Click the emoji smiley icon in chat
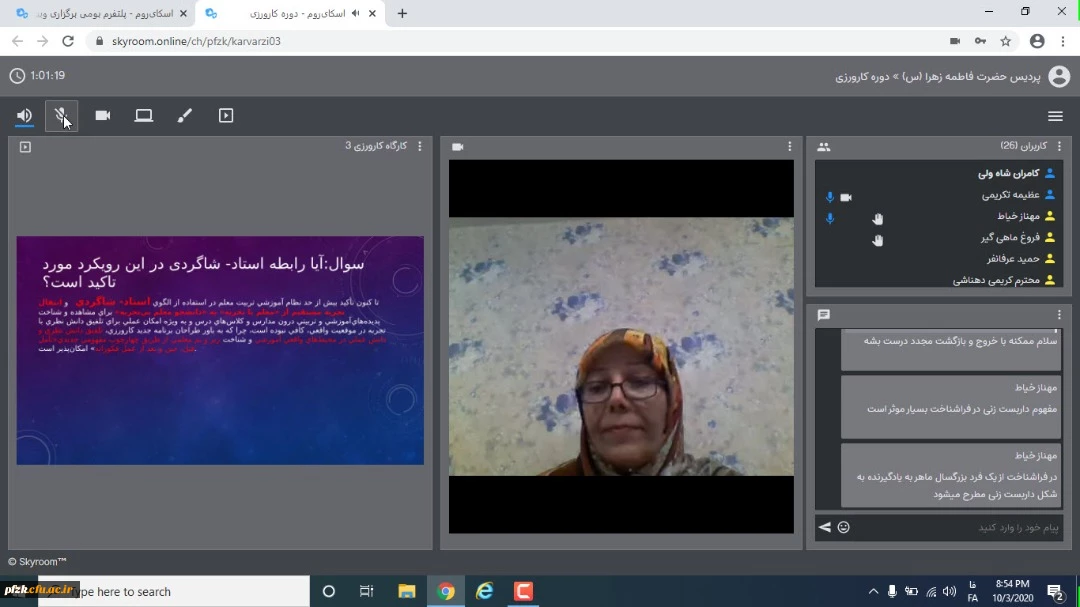This screenshot has height=607, width=1080. (x=844, y=527)
